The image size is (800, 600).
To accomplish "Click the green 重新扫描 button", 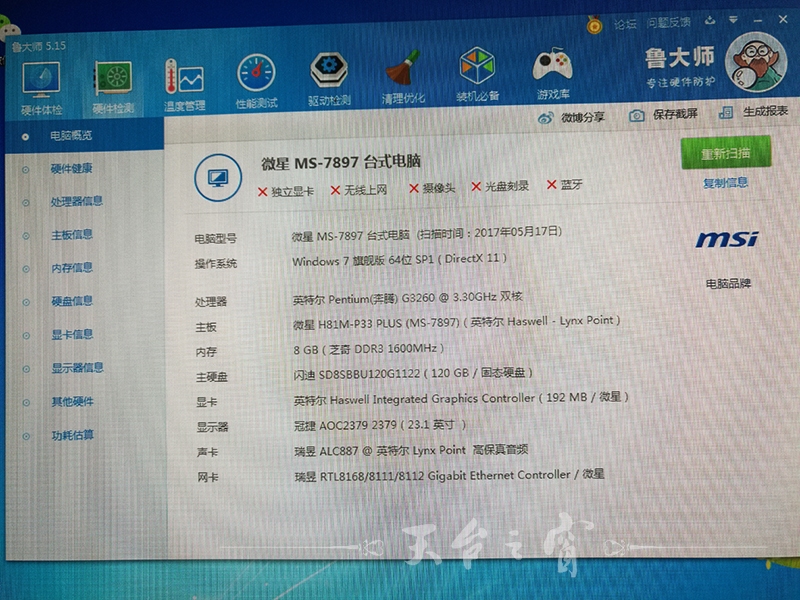I will [x=726, y=153].
